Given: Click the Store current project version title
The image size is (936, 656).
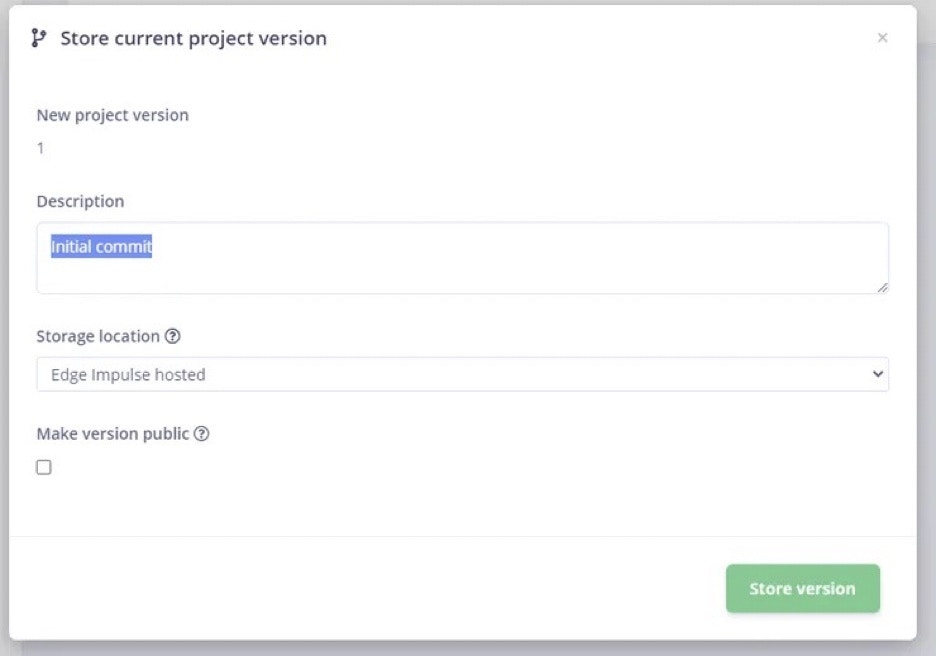Looking at the screenshot, I should [193, 38].
